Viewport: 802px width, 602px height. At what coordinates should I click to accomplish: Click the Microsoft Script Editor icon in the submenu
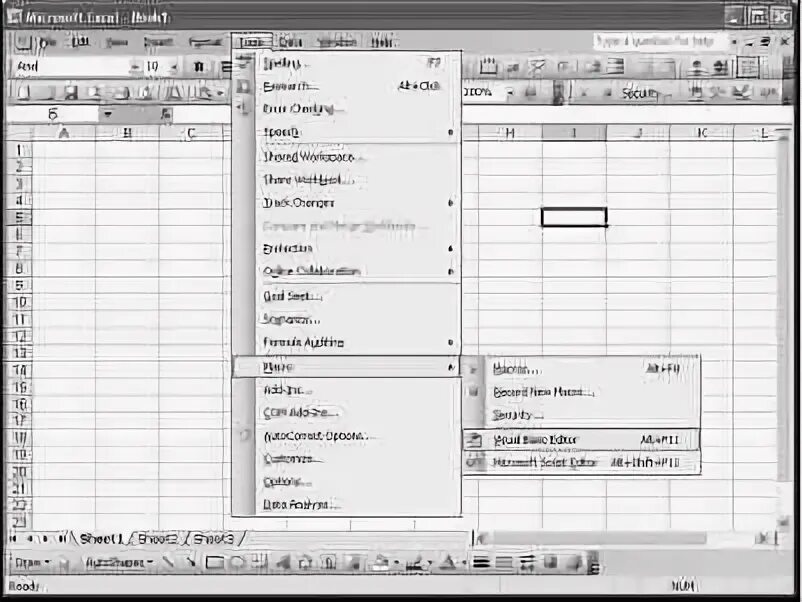point(475,462)
